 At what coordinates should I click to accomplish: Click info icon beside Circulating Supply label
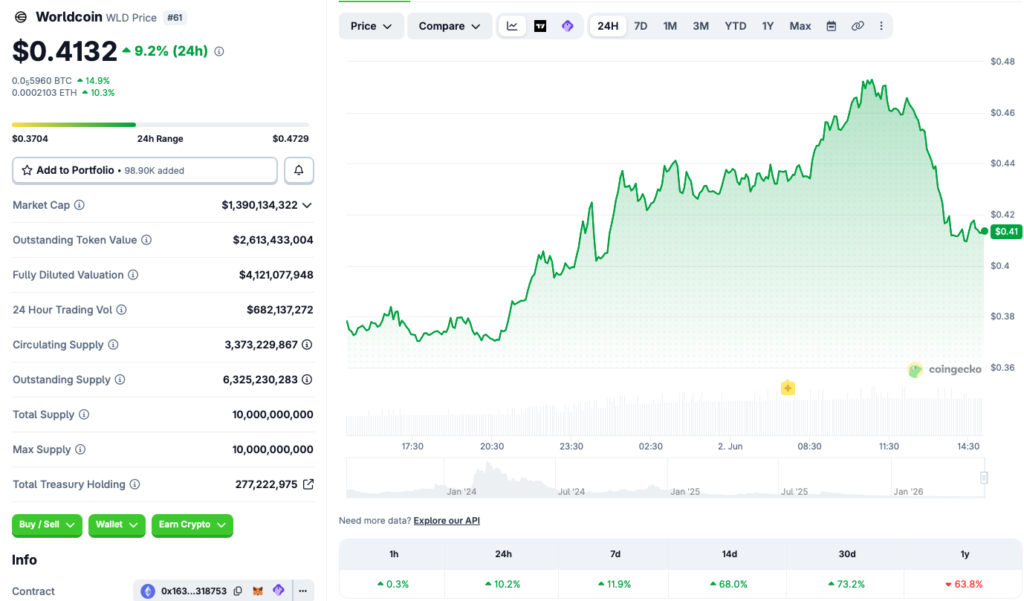[113, 344]
